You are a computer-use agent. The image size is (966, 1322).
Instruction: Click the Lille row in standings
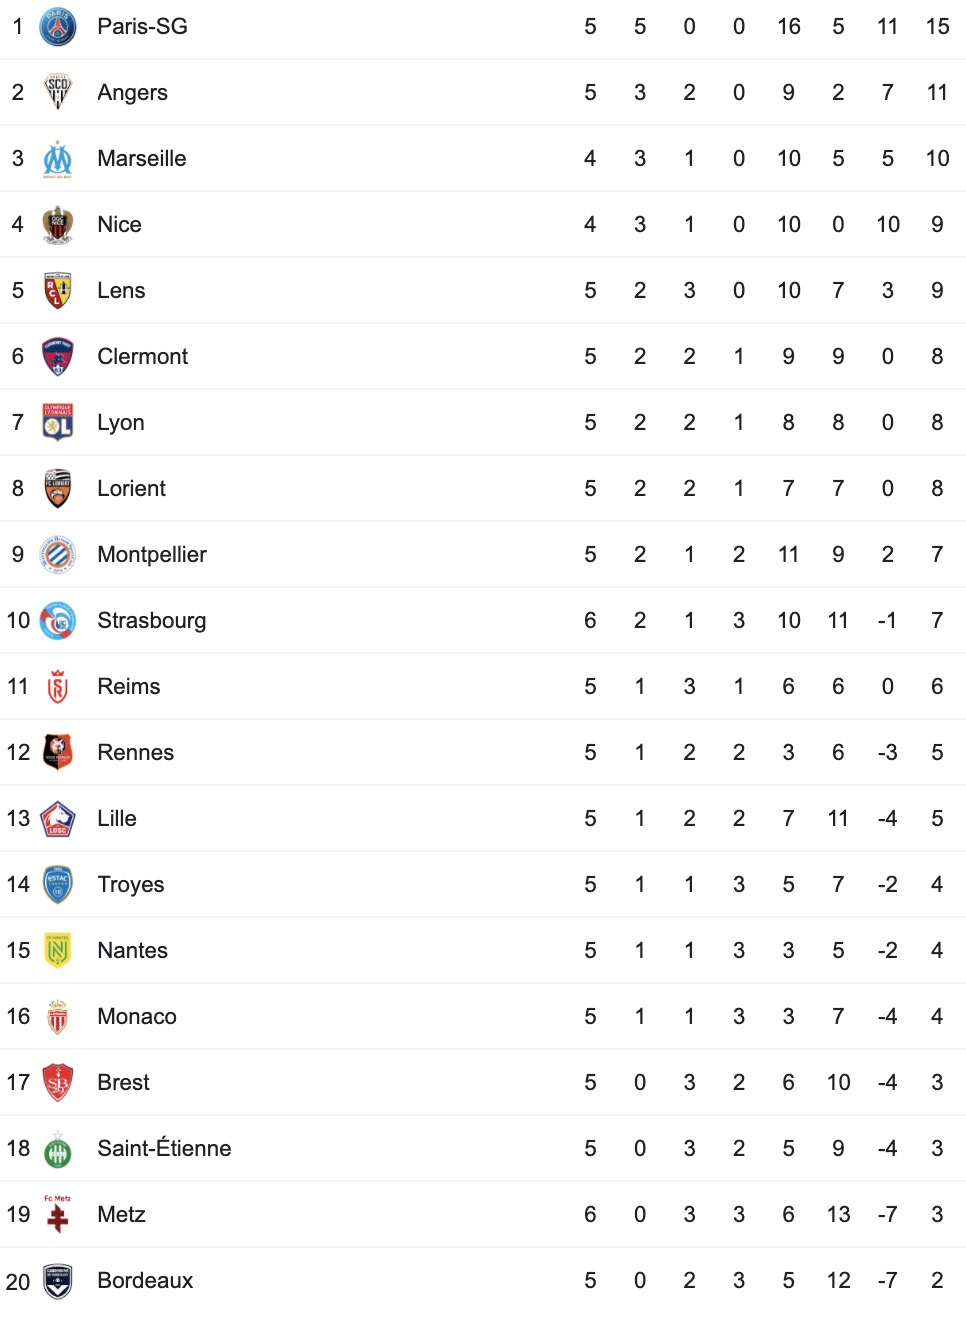click(483, 819)
